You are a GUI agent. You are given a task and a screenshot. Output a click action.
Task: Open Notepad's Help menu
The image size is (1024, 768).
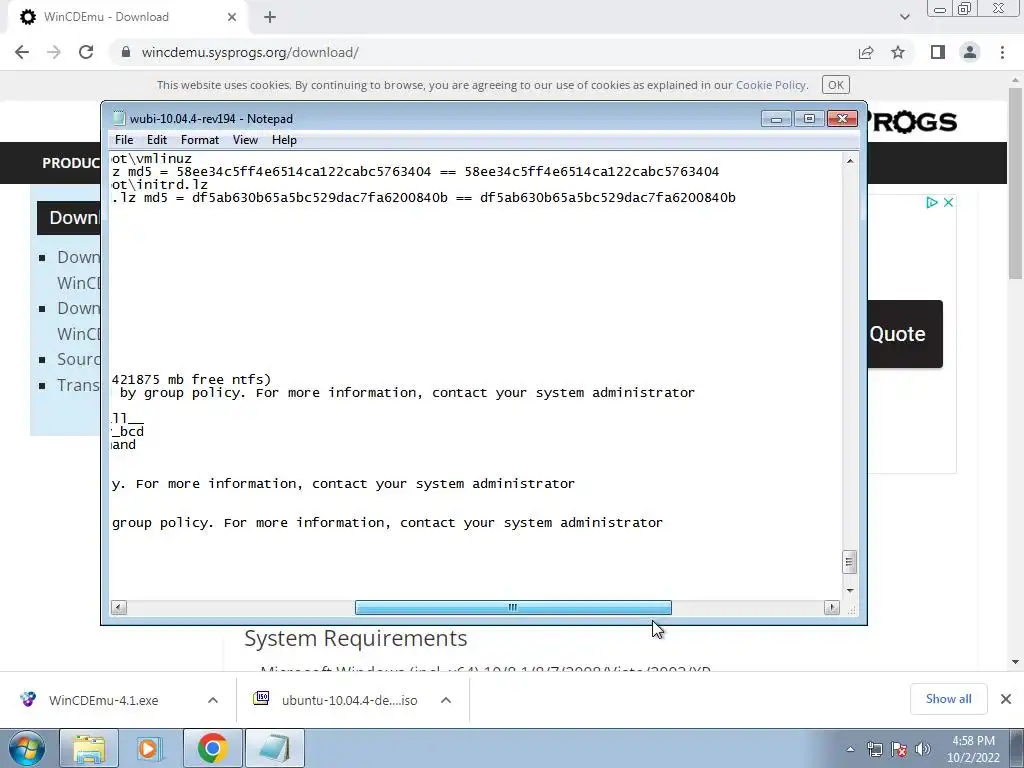point(284,140)
